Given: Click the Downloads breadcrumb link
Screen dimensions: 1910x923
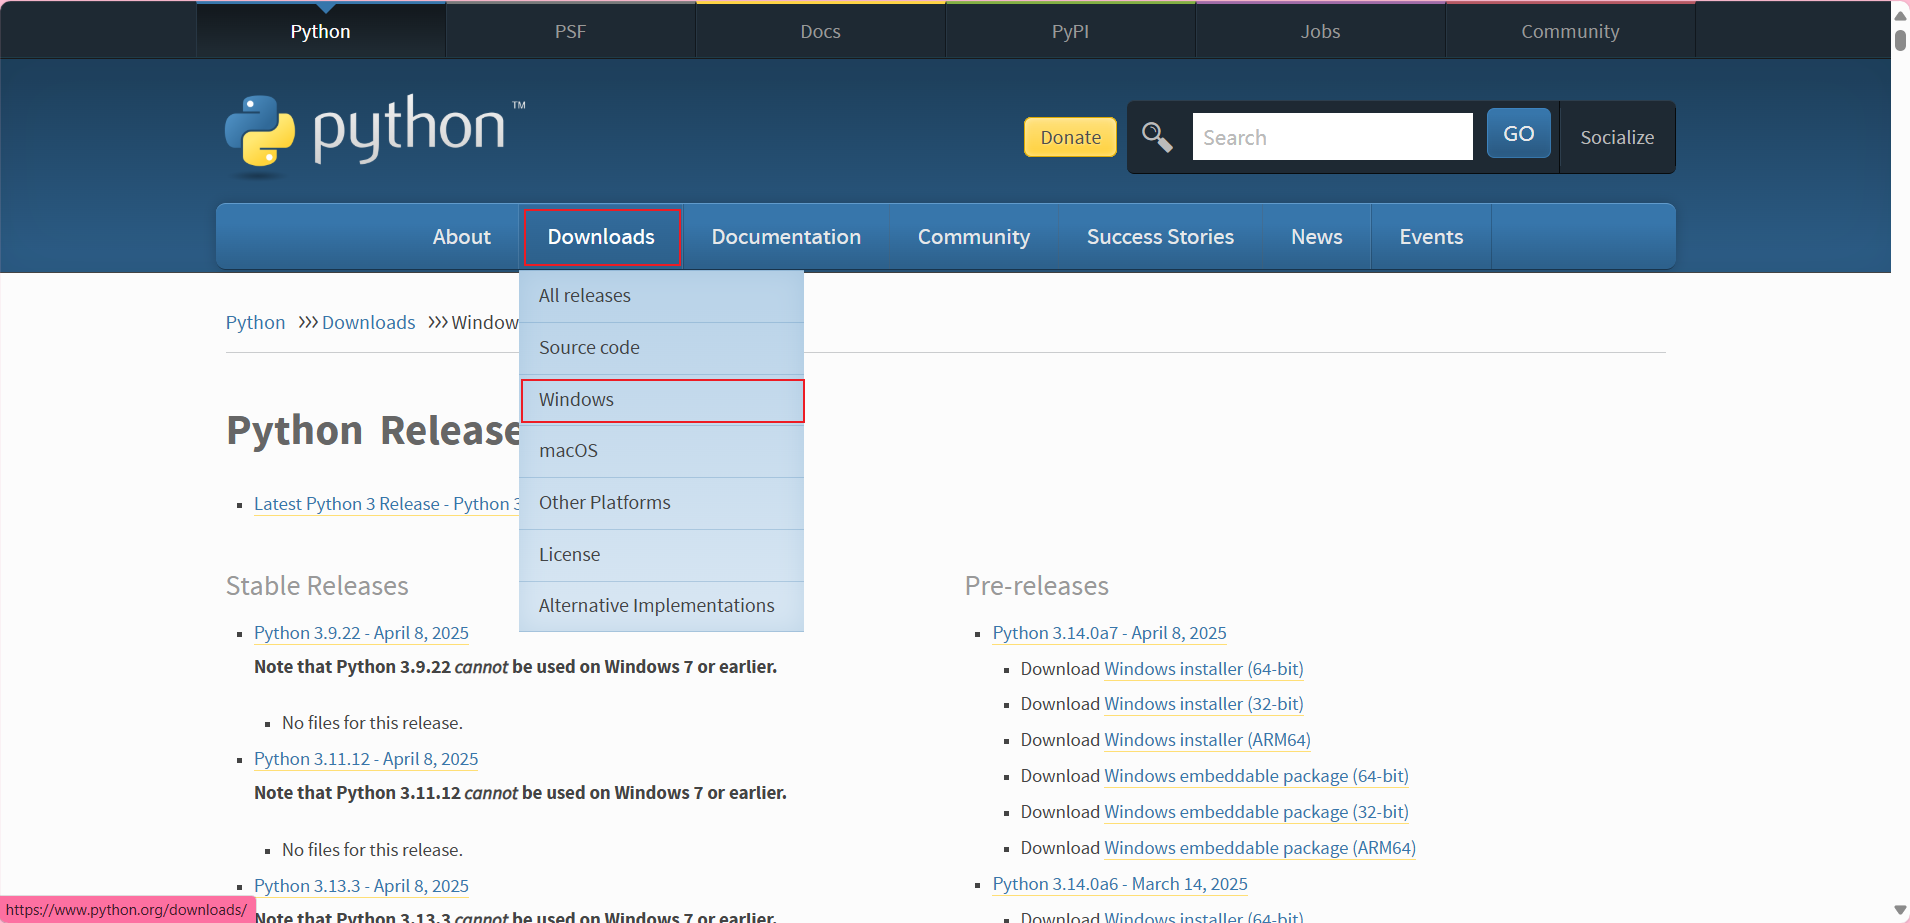Looking at the screenshot, I should point(368,322).
